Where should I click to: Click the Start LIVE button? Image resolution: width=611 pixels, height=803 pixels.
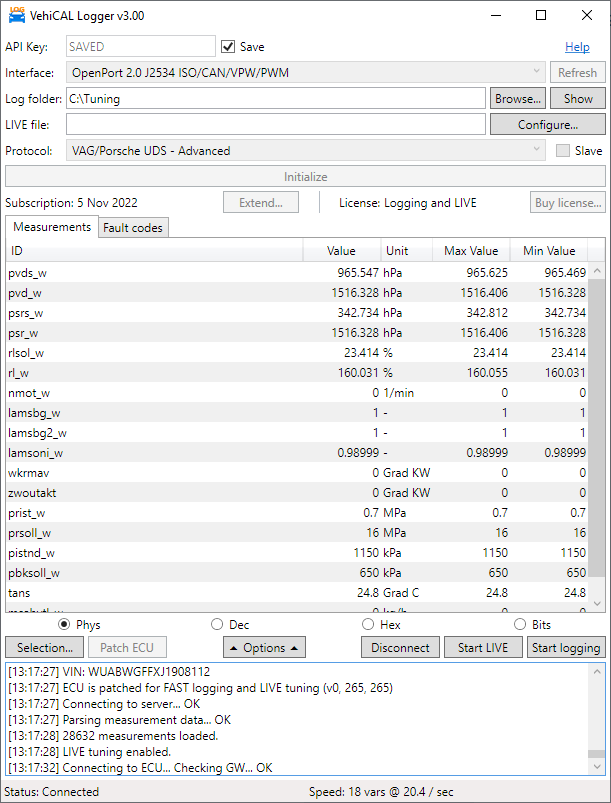pos(483,647)
